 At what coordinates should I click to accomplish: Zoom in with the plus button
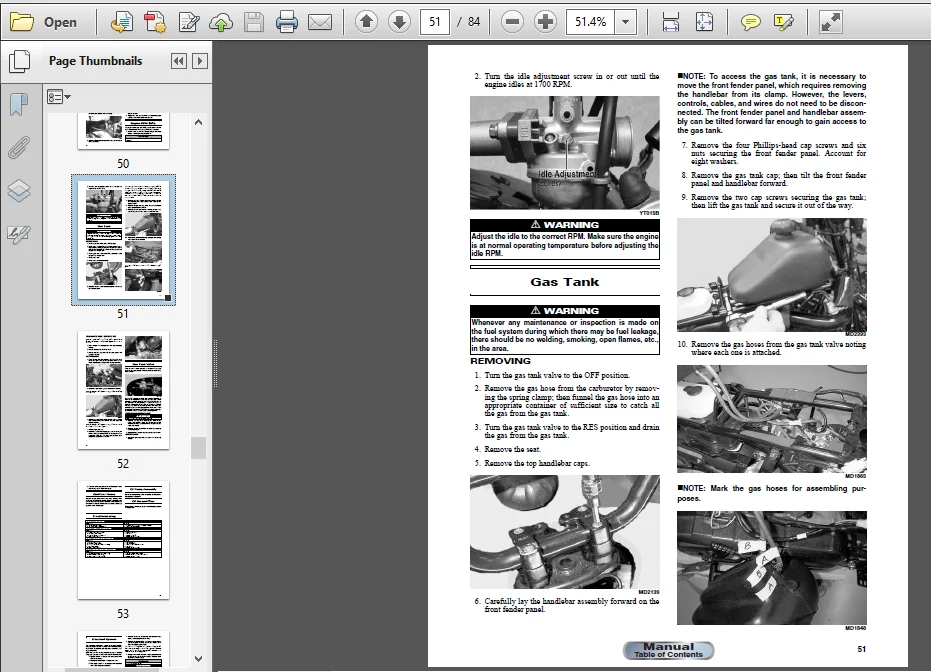(x=545, y=23)
